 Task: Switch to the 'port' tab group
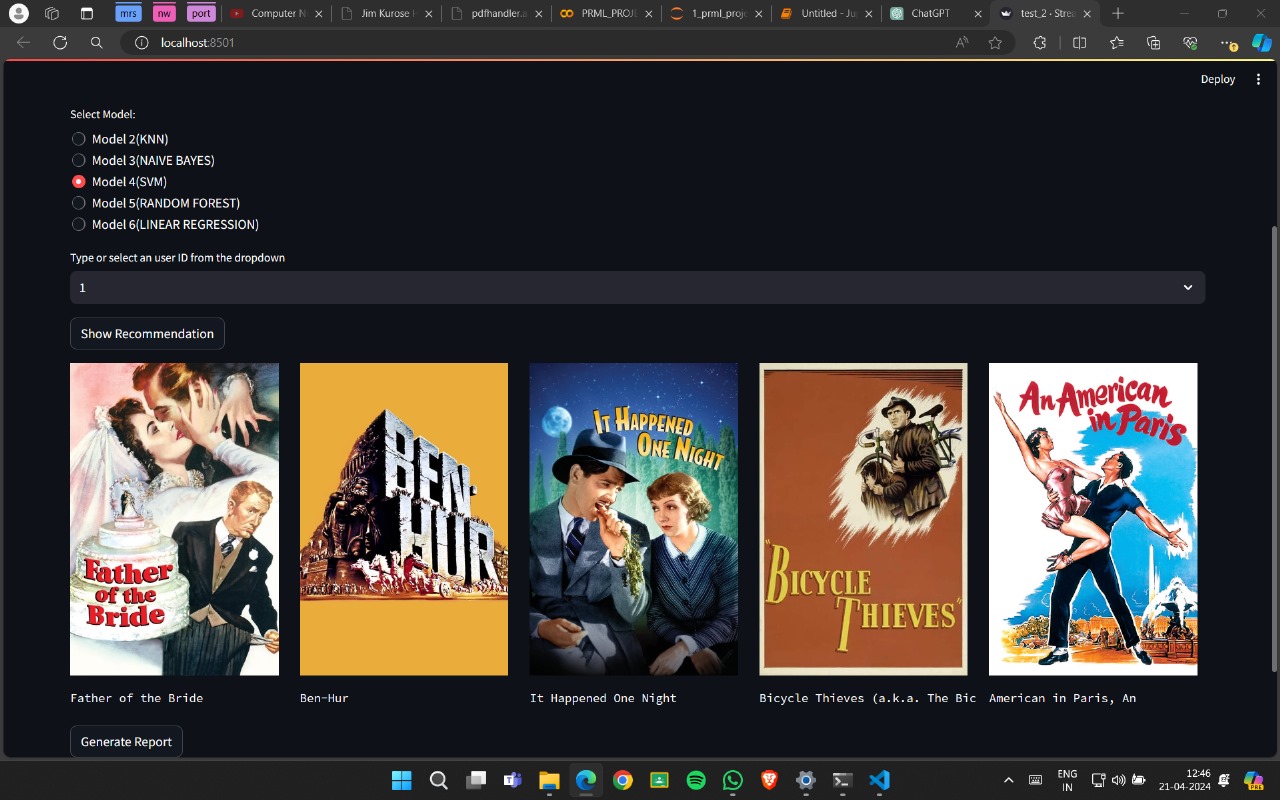[201, 14]
